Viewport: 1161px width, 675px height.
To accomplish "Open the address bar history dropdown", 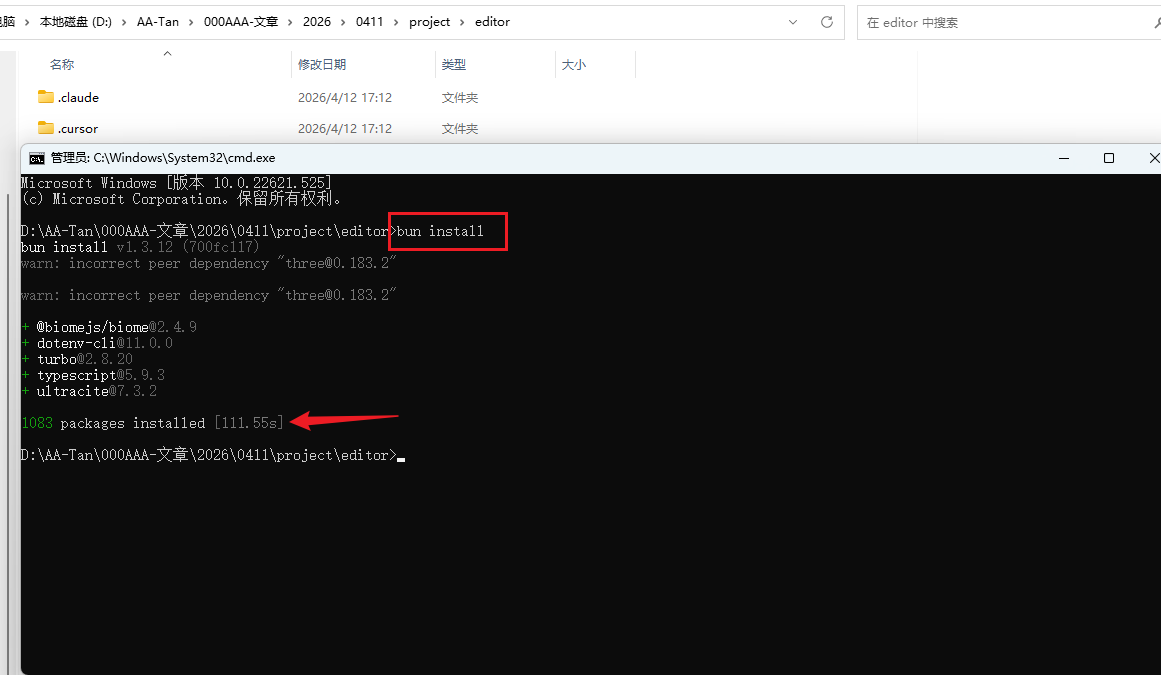I will [x=793, y=22].
